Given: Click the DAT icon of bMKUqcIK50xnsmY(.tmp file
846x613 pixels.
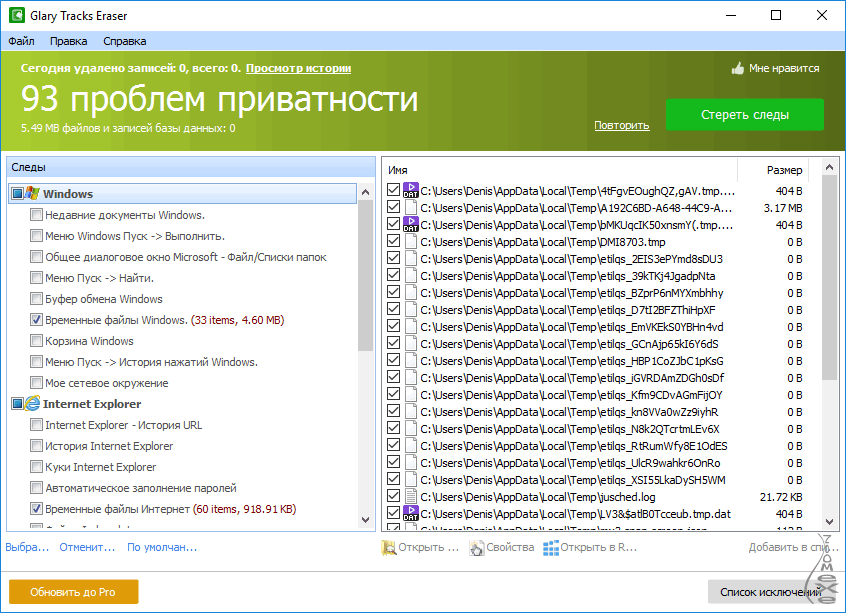Looking at the screenshot, I should click(x=411, y=224).
